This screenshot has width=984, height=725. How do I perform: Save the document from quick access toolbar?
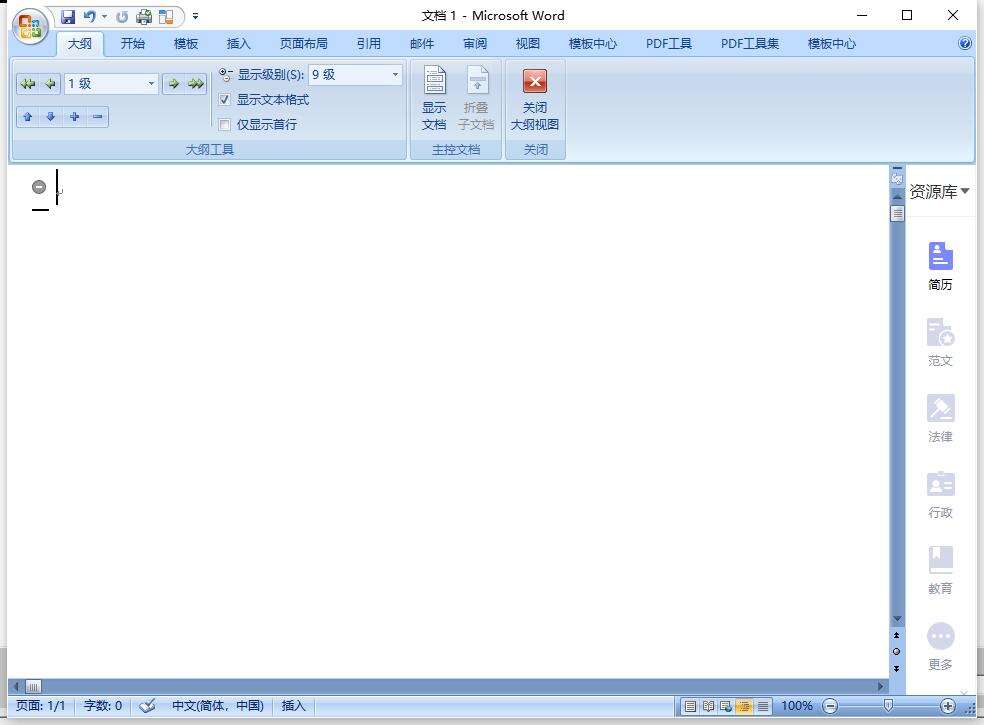click(68, 17)
